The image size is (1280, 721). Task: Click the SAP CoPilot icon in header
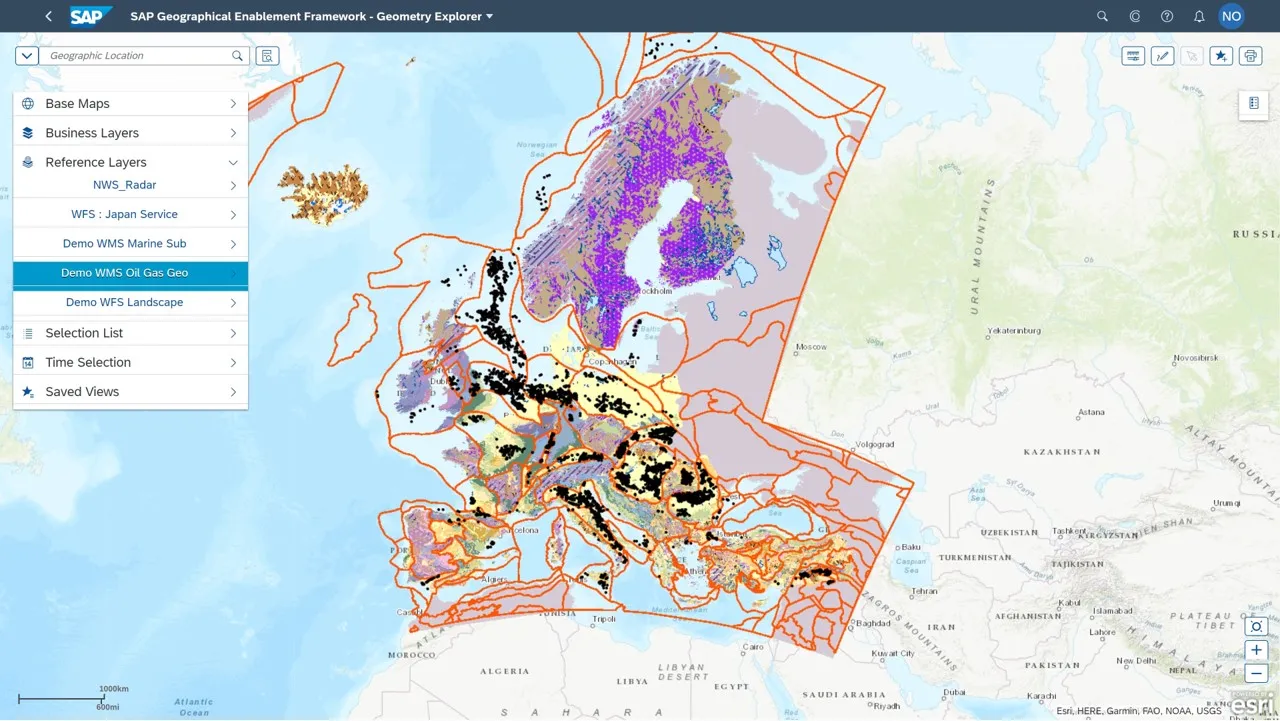point(1135,16)
